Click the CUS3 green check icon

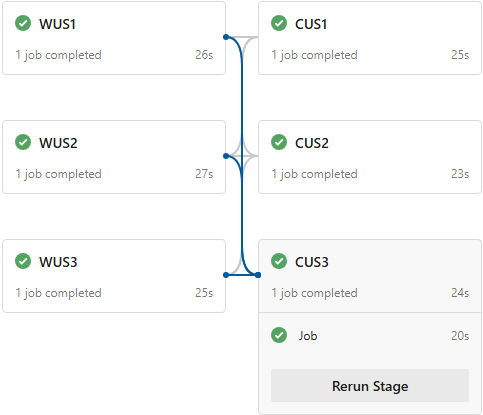click(x=279, y=261)
